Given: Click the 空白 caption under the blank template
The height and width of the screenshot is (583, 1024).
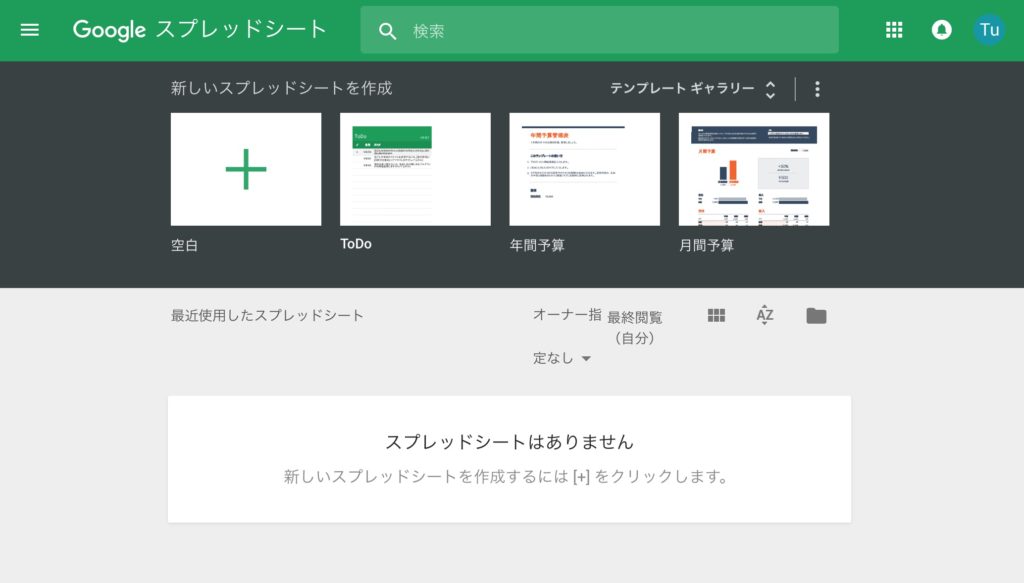Looking at the screenshot, I should click(185, 245).
